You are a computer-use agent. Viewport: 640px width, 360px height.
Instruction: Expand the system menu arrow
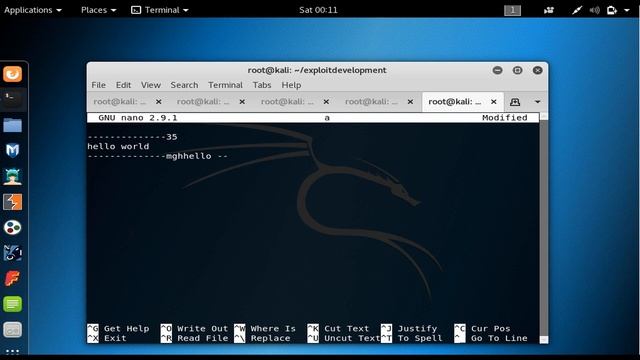[627, 10]
